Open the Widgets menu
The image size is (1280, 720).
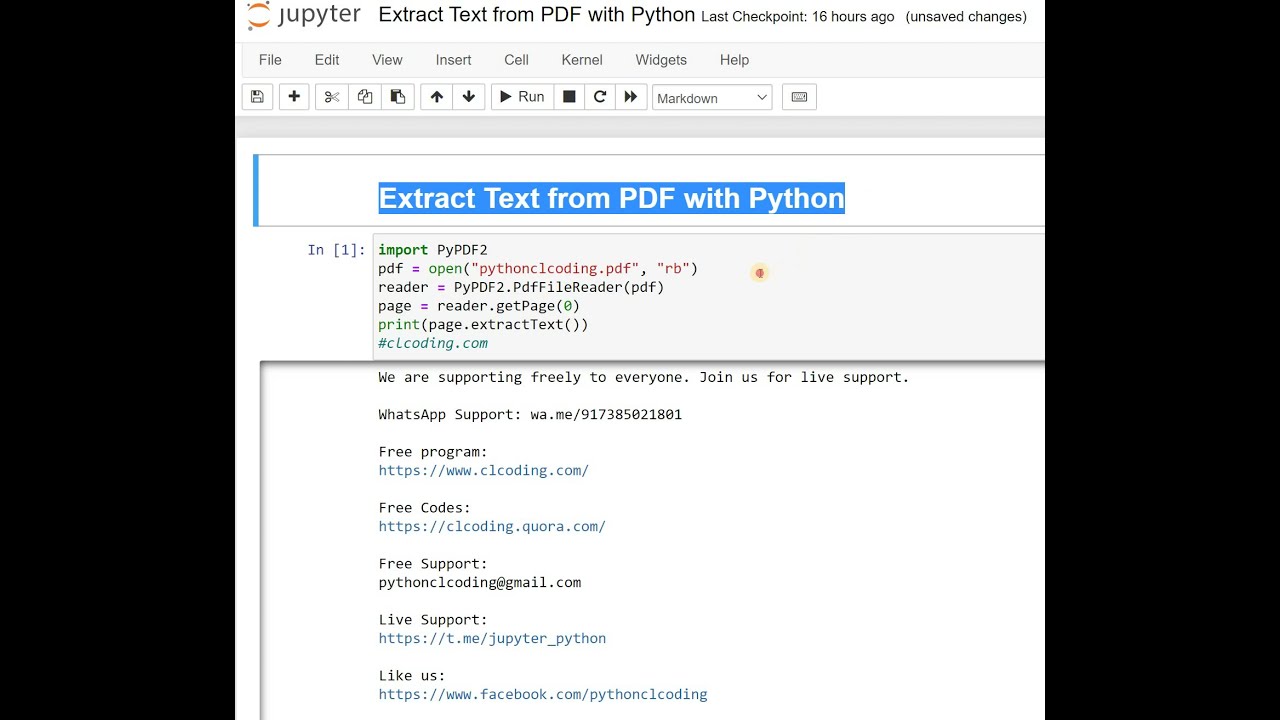point(661,60)
